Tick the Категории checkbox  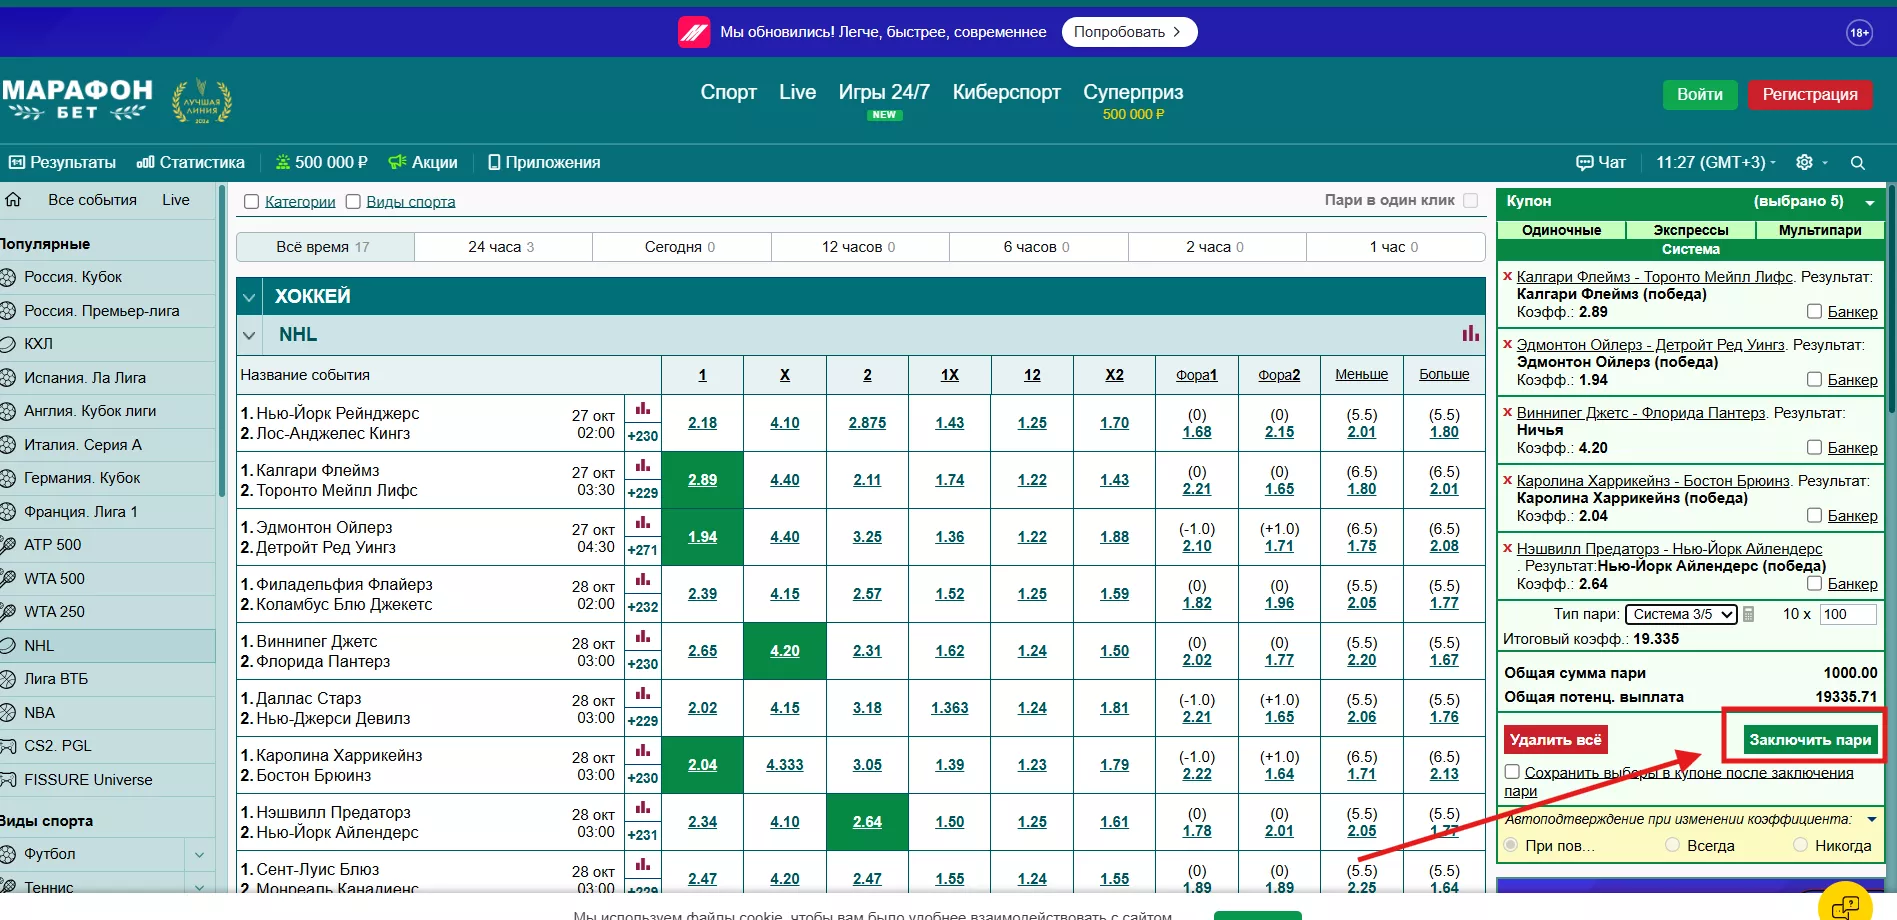(252, 202)
